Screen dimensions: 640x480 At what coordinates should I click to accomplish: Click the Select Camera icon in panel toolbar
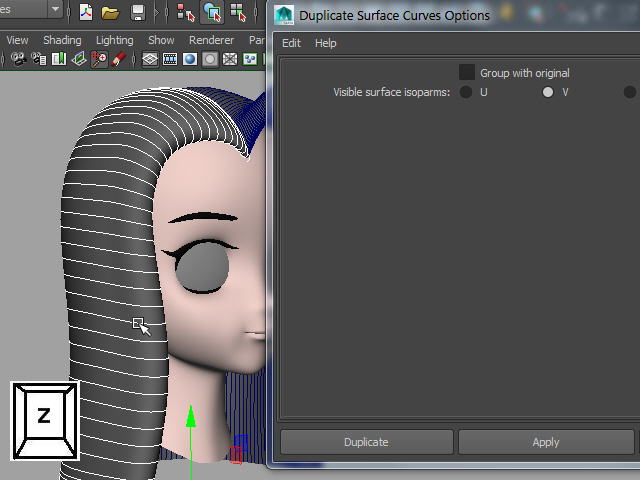18,59
